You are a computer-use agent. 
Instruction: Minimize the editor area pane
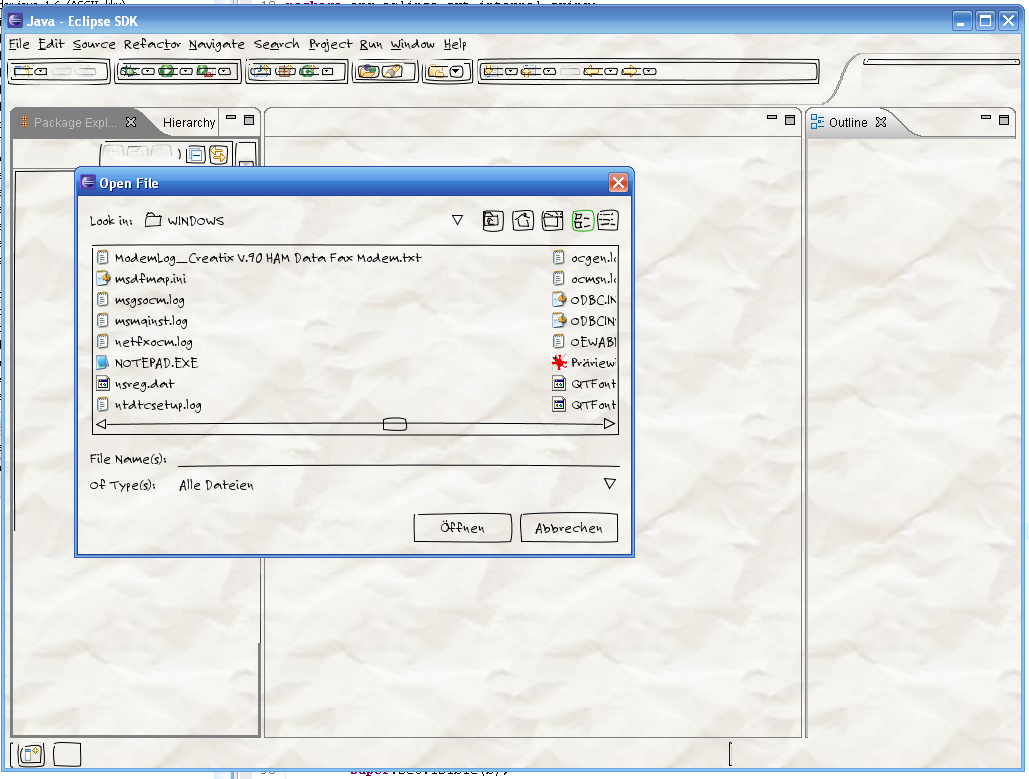pos(772,119)
